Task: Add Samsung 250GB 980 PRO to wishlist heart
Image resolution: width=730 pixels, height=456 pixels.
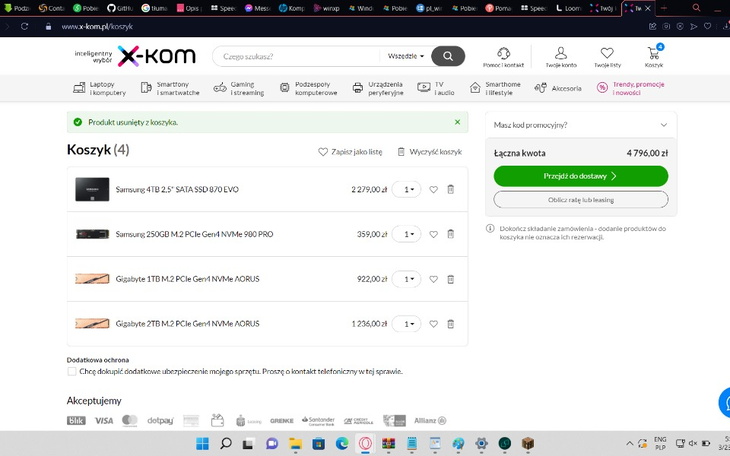Action: pos(433,234)
